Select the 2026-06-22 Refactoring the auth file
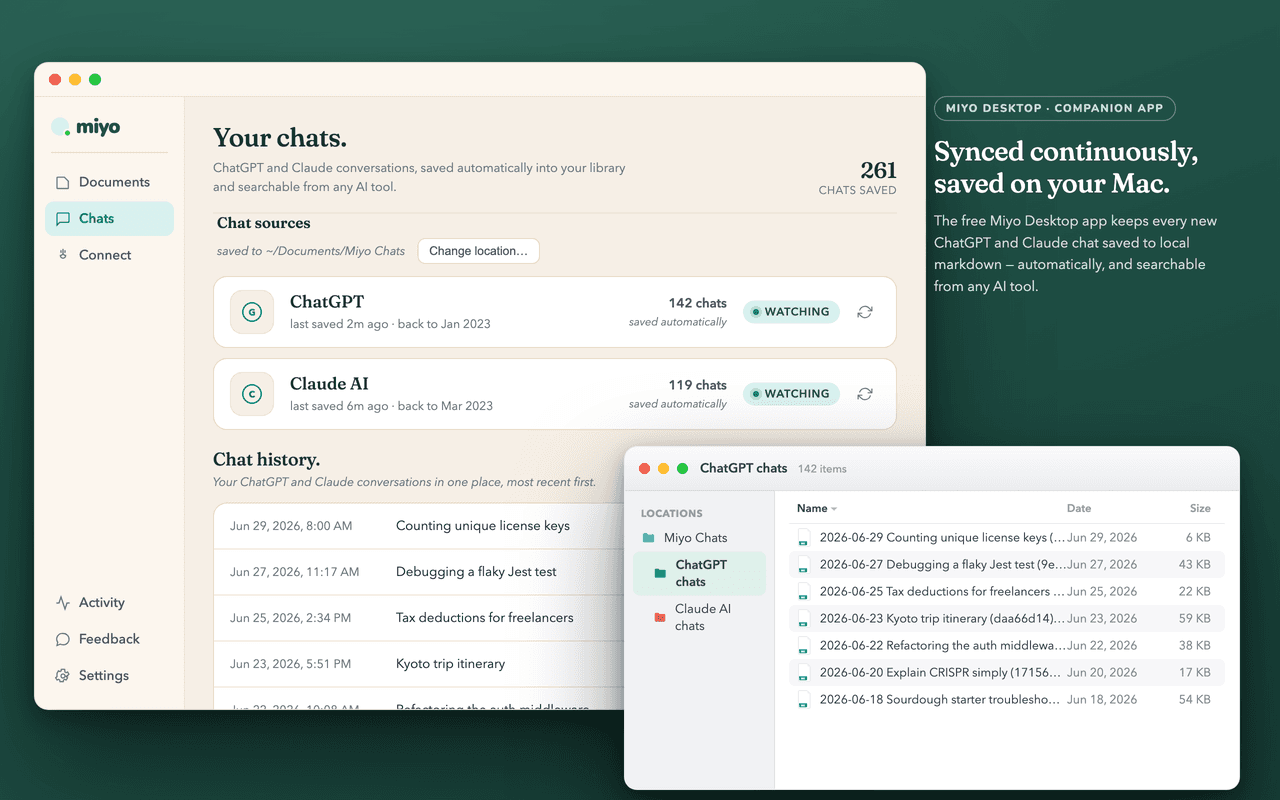This screenshot has width=1280, height=800. pos(1005,646)
